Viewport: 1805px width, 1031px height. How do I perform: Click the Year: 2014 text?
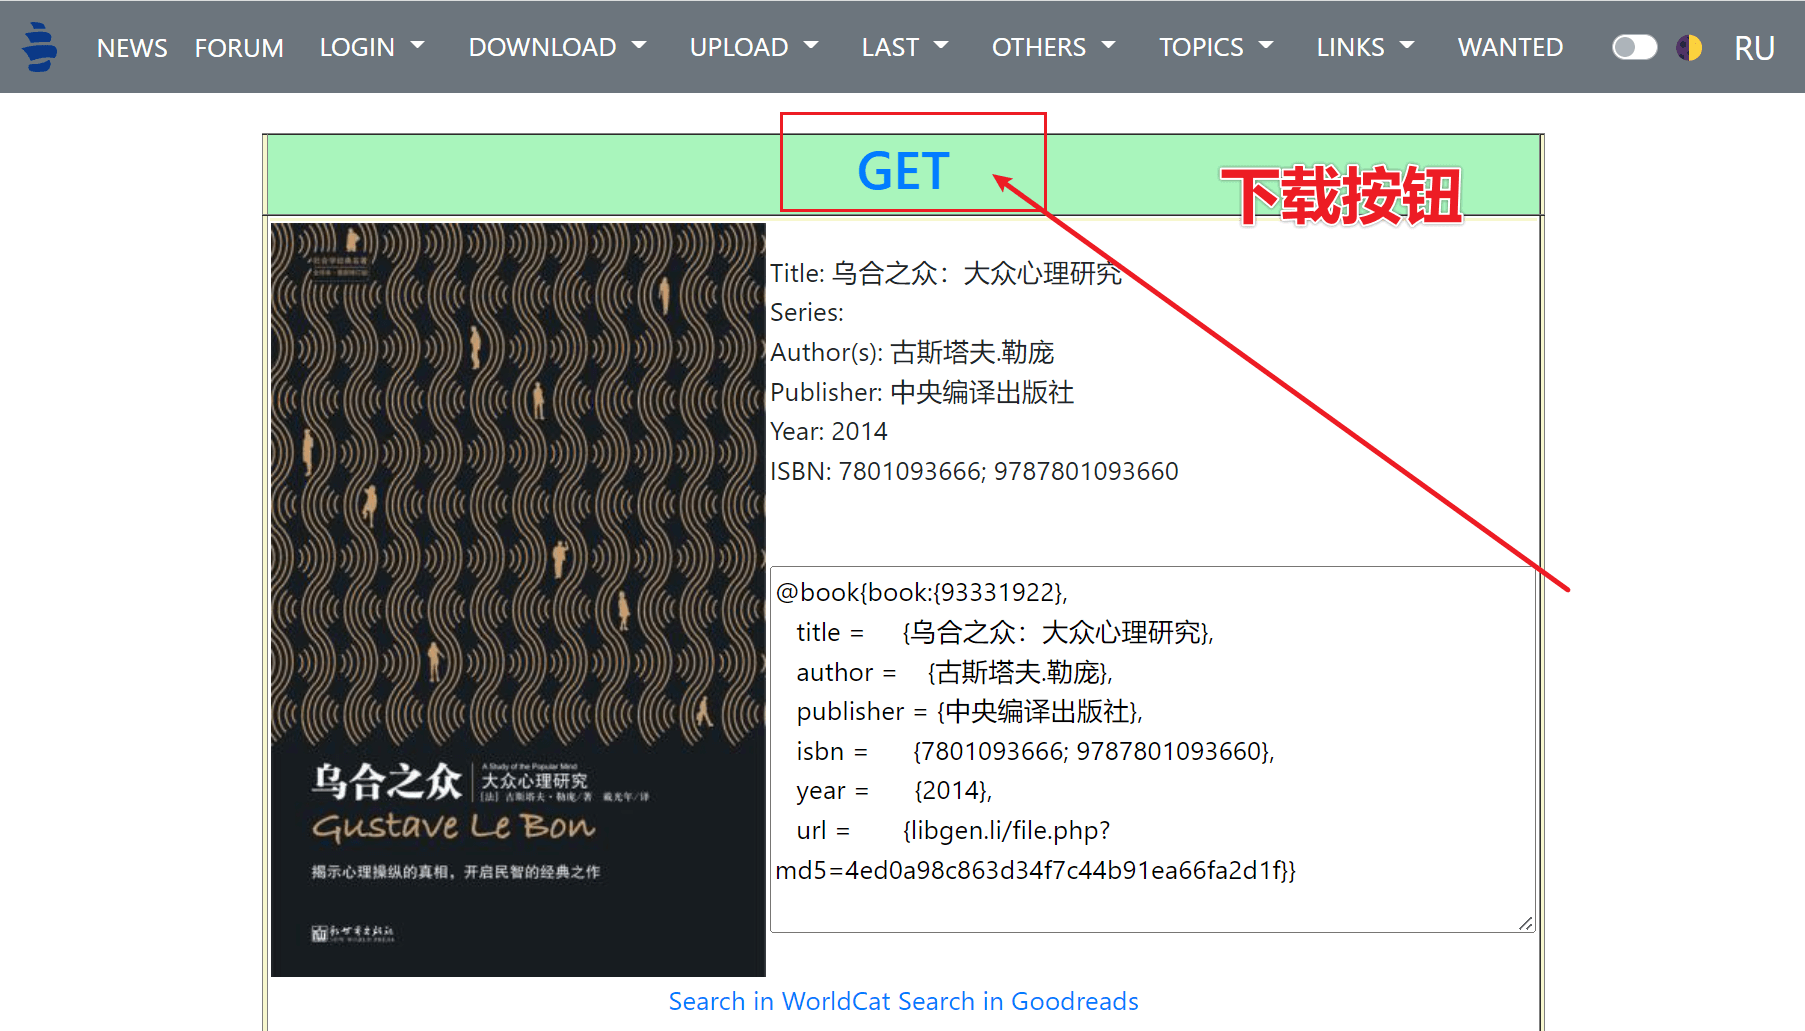pyautogui.click(x=829, y=431)
